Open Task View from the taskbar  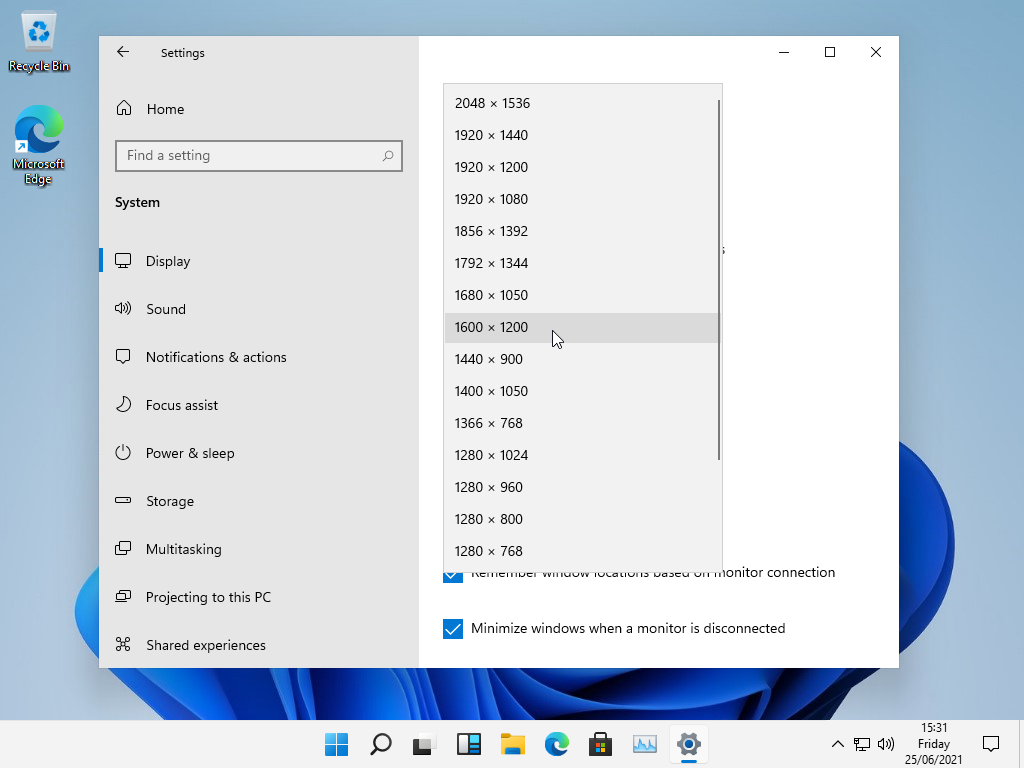[425, 744]
